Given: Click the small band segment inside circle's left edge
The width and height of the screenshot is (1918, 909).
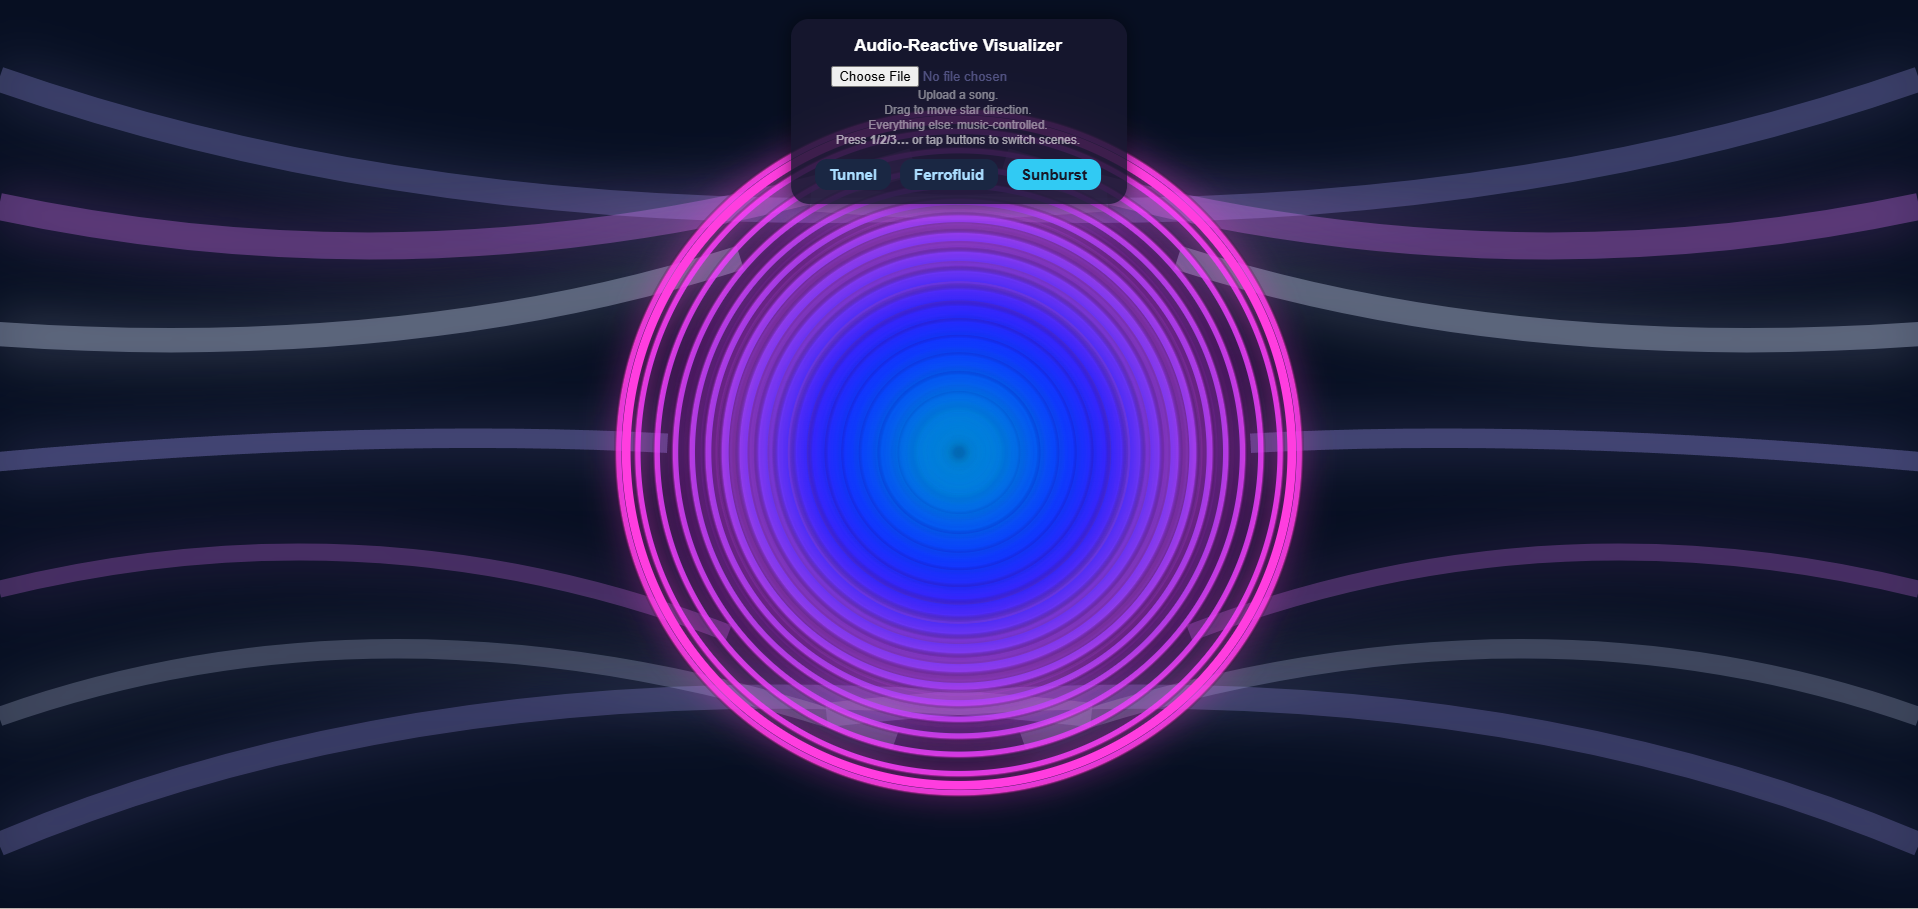Looking at the screenshot, I should (650, 443).
